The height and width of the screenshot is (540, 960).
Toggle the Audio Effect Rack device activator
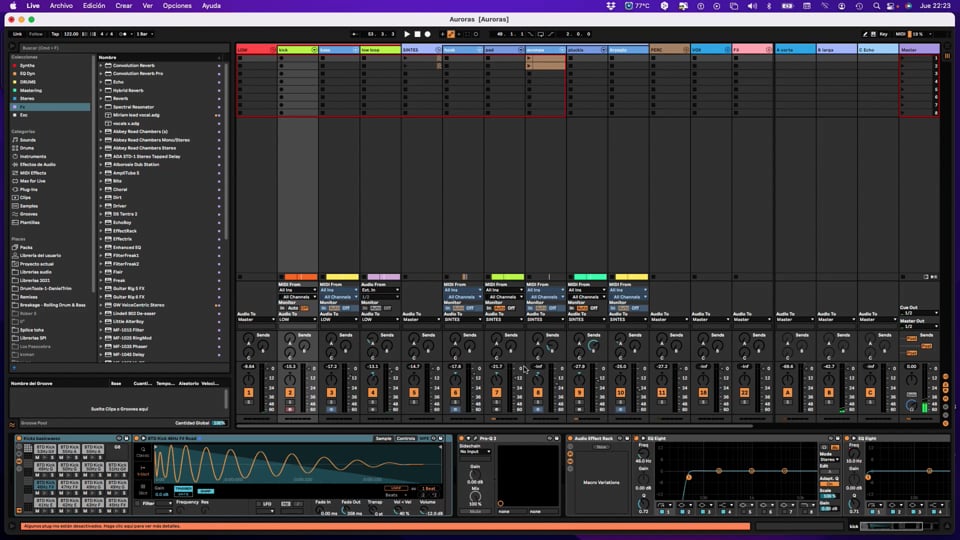570,438
